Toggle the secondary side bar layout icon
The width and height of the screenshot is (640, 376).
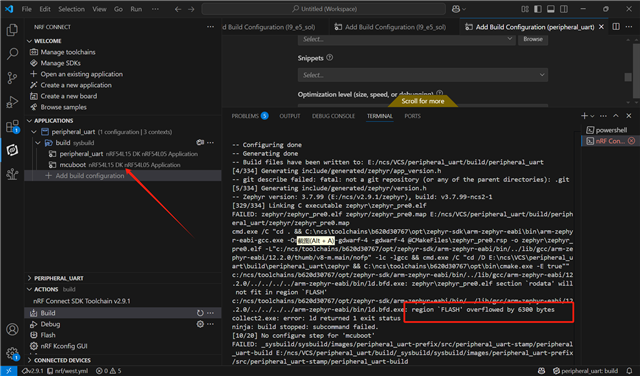[x=564, y=9]
